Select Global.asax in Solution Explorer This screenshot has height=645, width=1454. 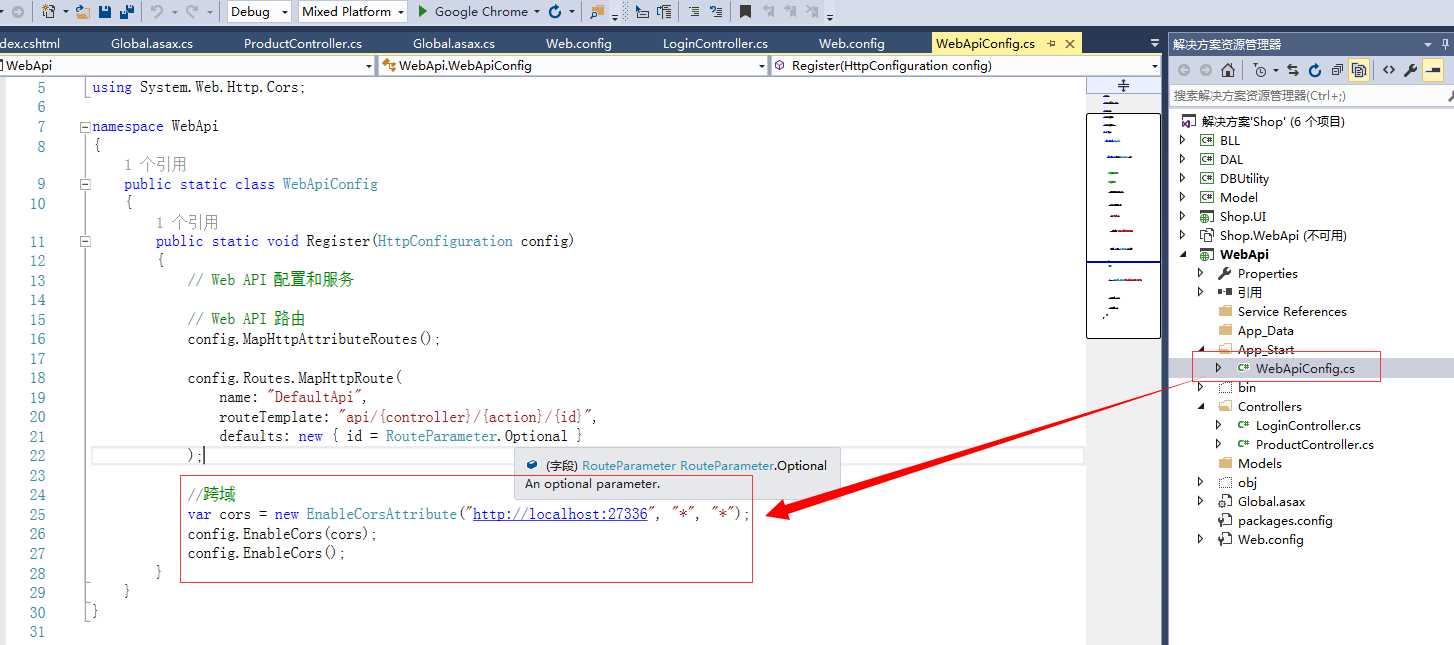(1271, 501)
